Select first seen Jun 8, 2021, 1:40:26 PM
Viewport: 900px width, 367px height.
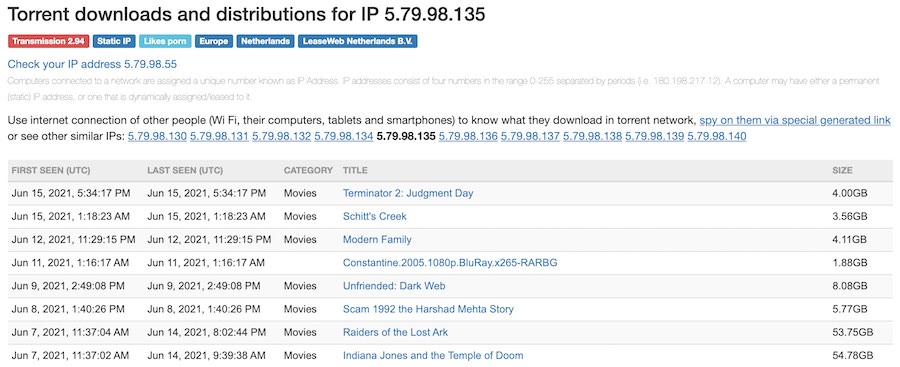click(x=68, y=309)
